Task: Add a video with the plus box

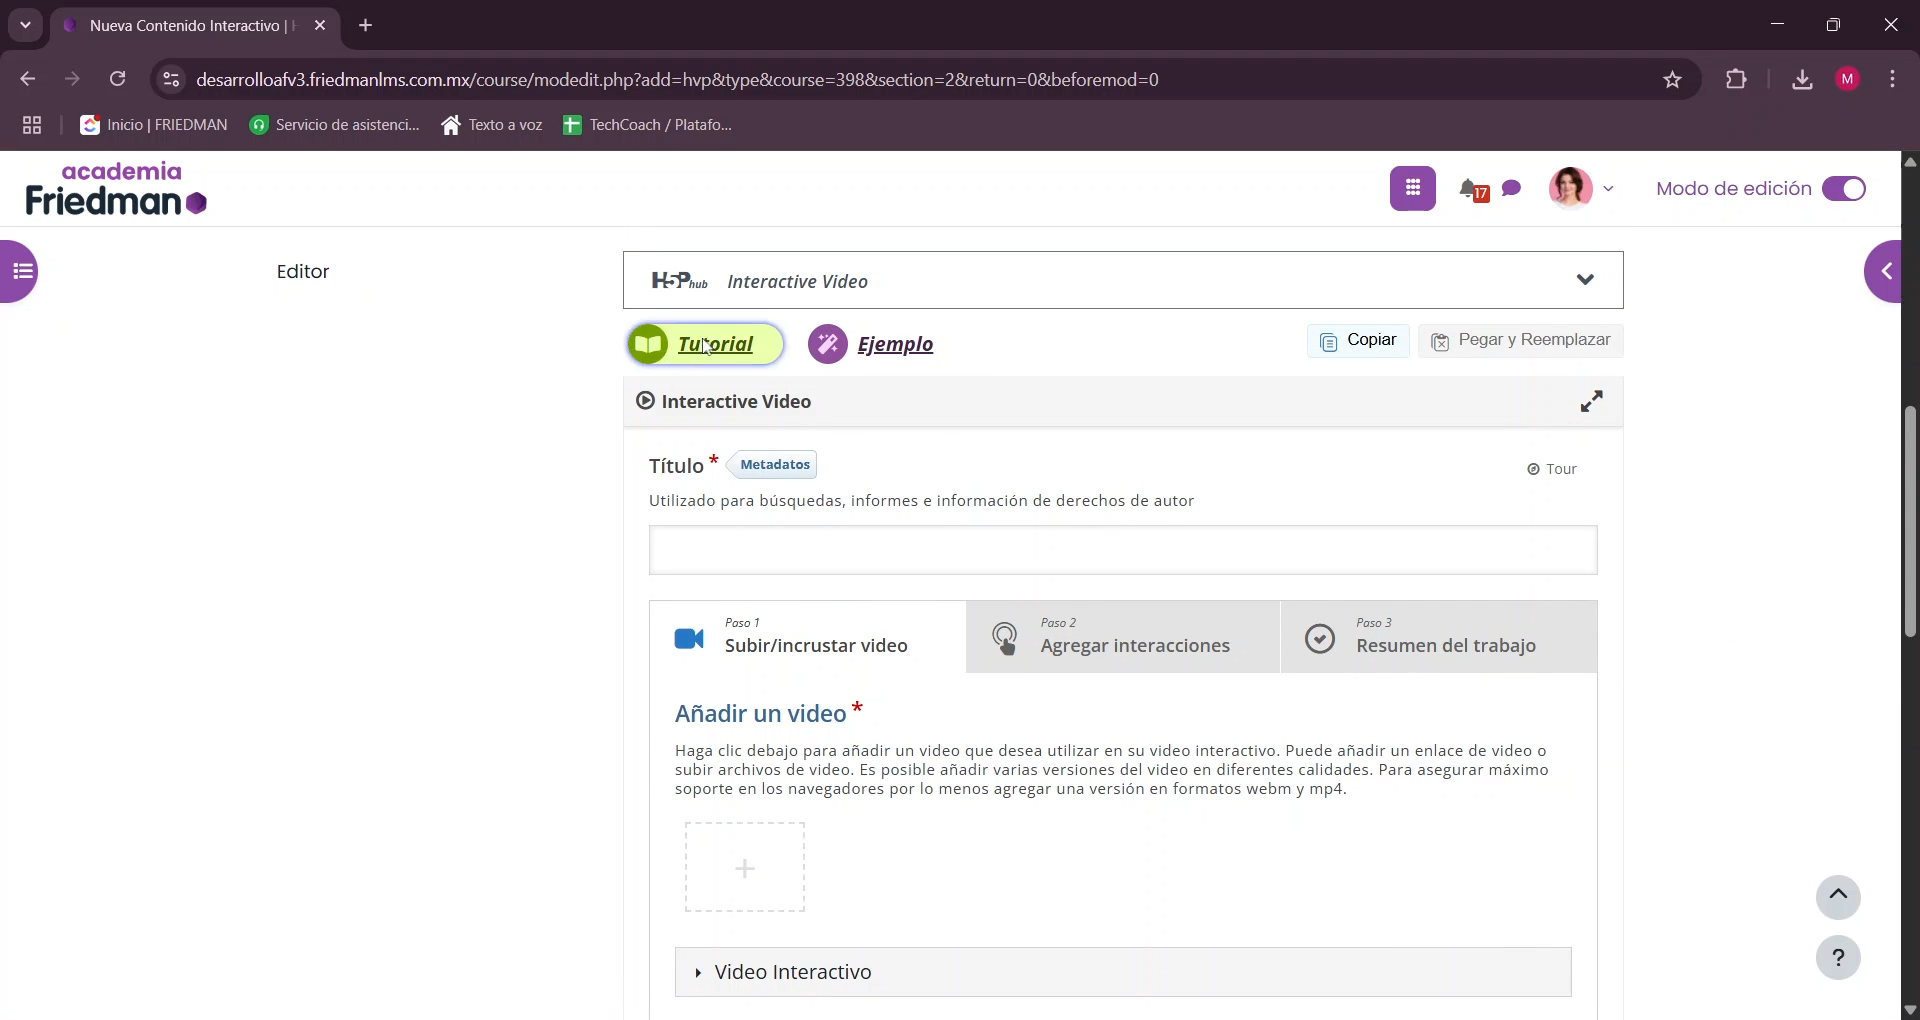Action: click(745, 867)
